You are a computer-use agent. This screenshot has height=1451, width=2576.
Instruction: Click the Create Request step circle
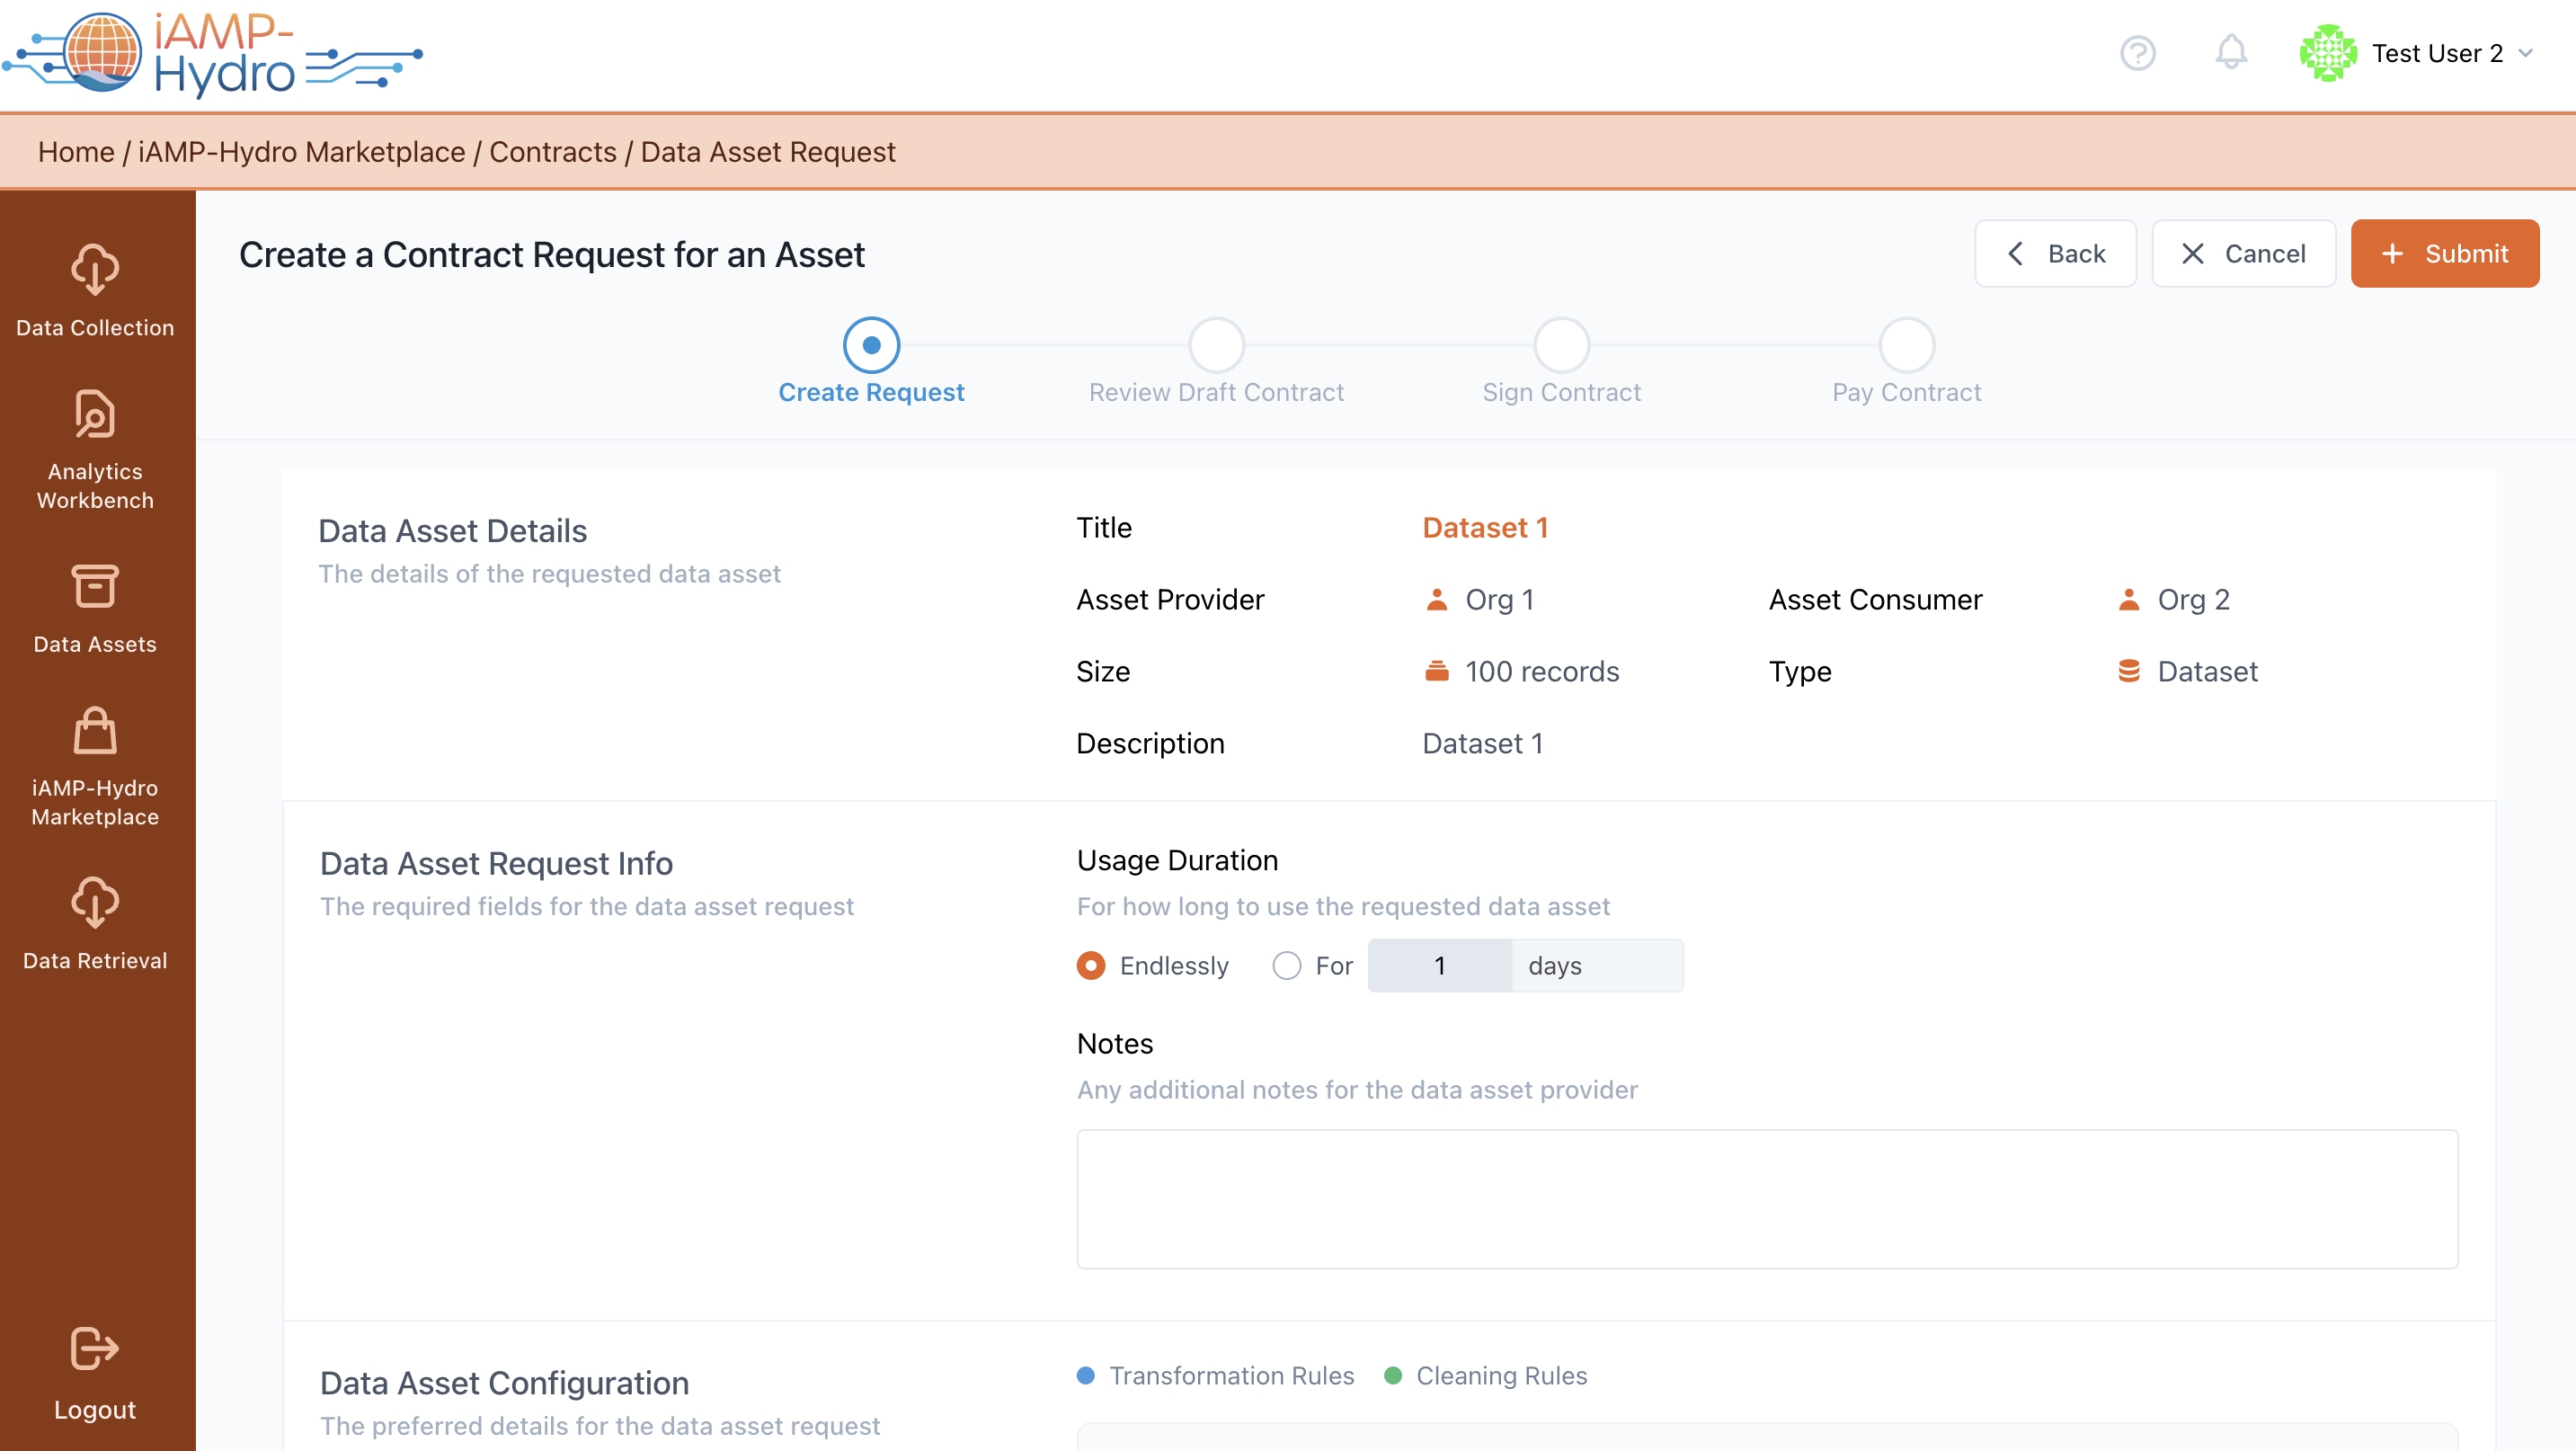[871, 345]
